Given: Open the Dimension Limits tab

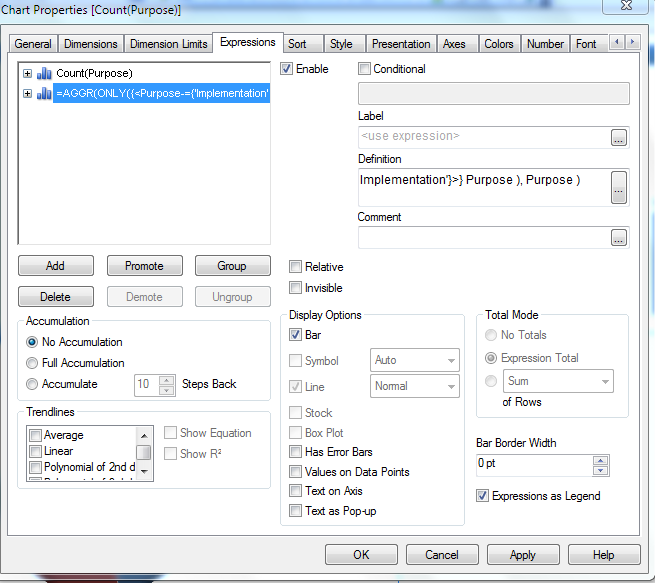Looking at the screenshot, I should (169, 44).
